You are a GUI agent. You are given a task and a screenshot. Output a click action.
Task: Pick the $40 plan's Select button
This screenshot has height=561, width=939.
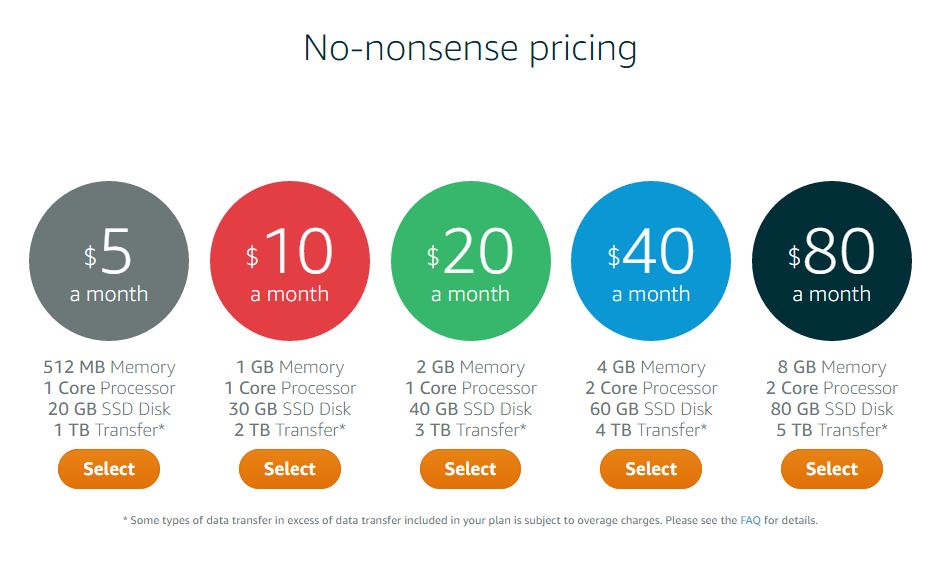[x=651, y=469]
